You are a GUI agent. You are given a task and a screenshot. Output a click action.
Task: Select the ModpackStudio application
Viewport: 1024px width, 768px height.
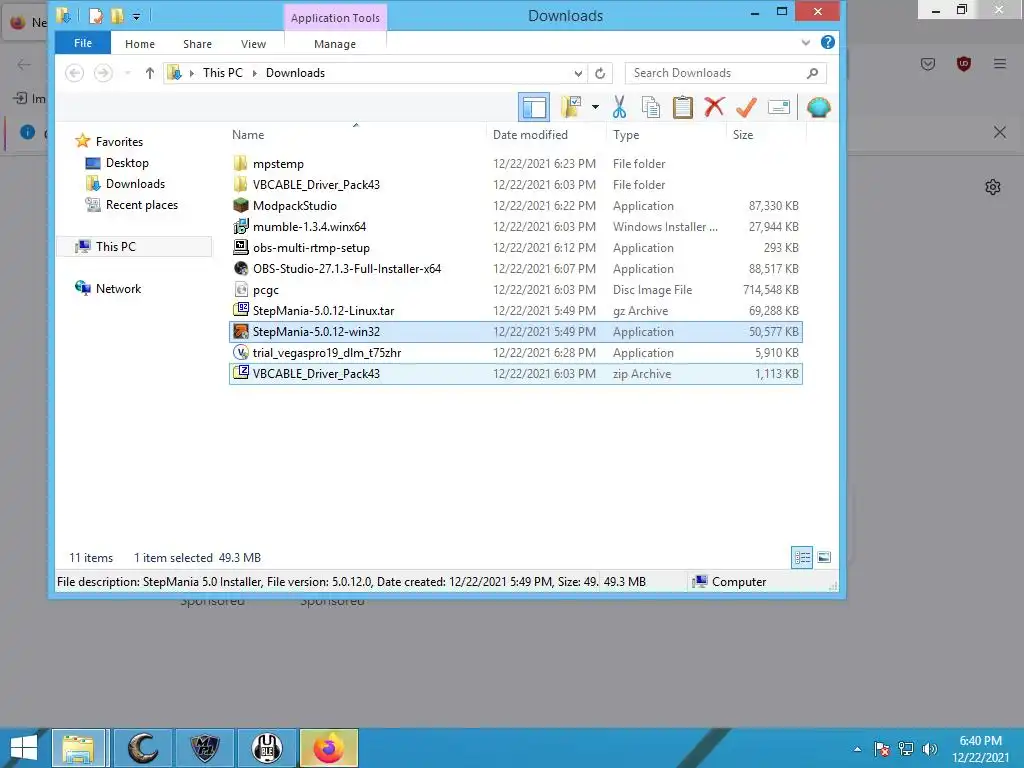(x=516, y=206)
